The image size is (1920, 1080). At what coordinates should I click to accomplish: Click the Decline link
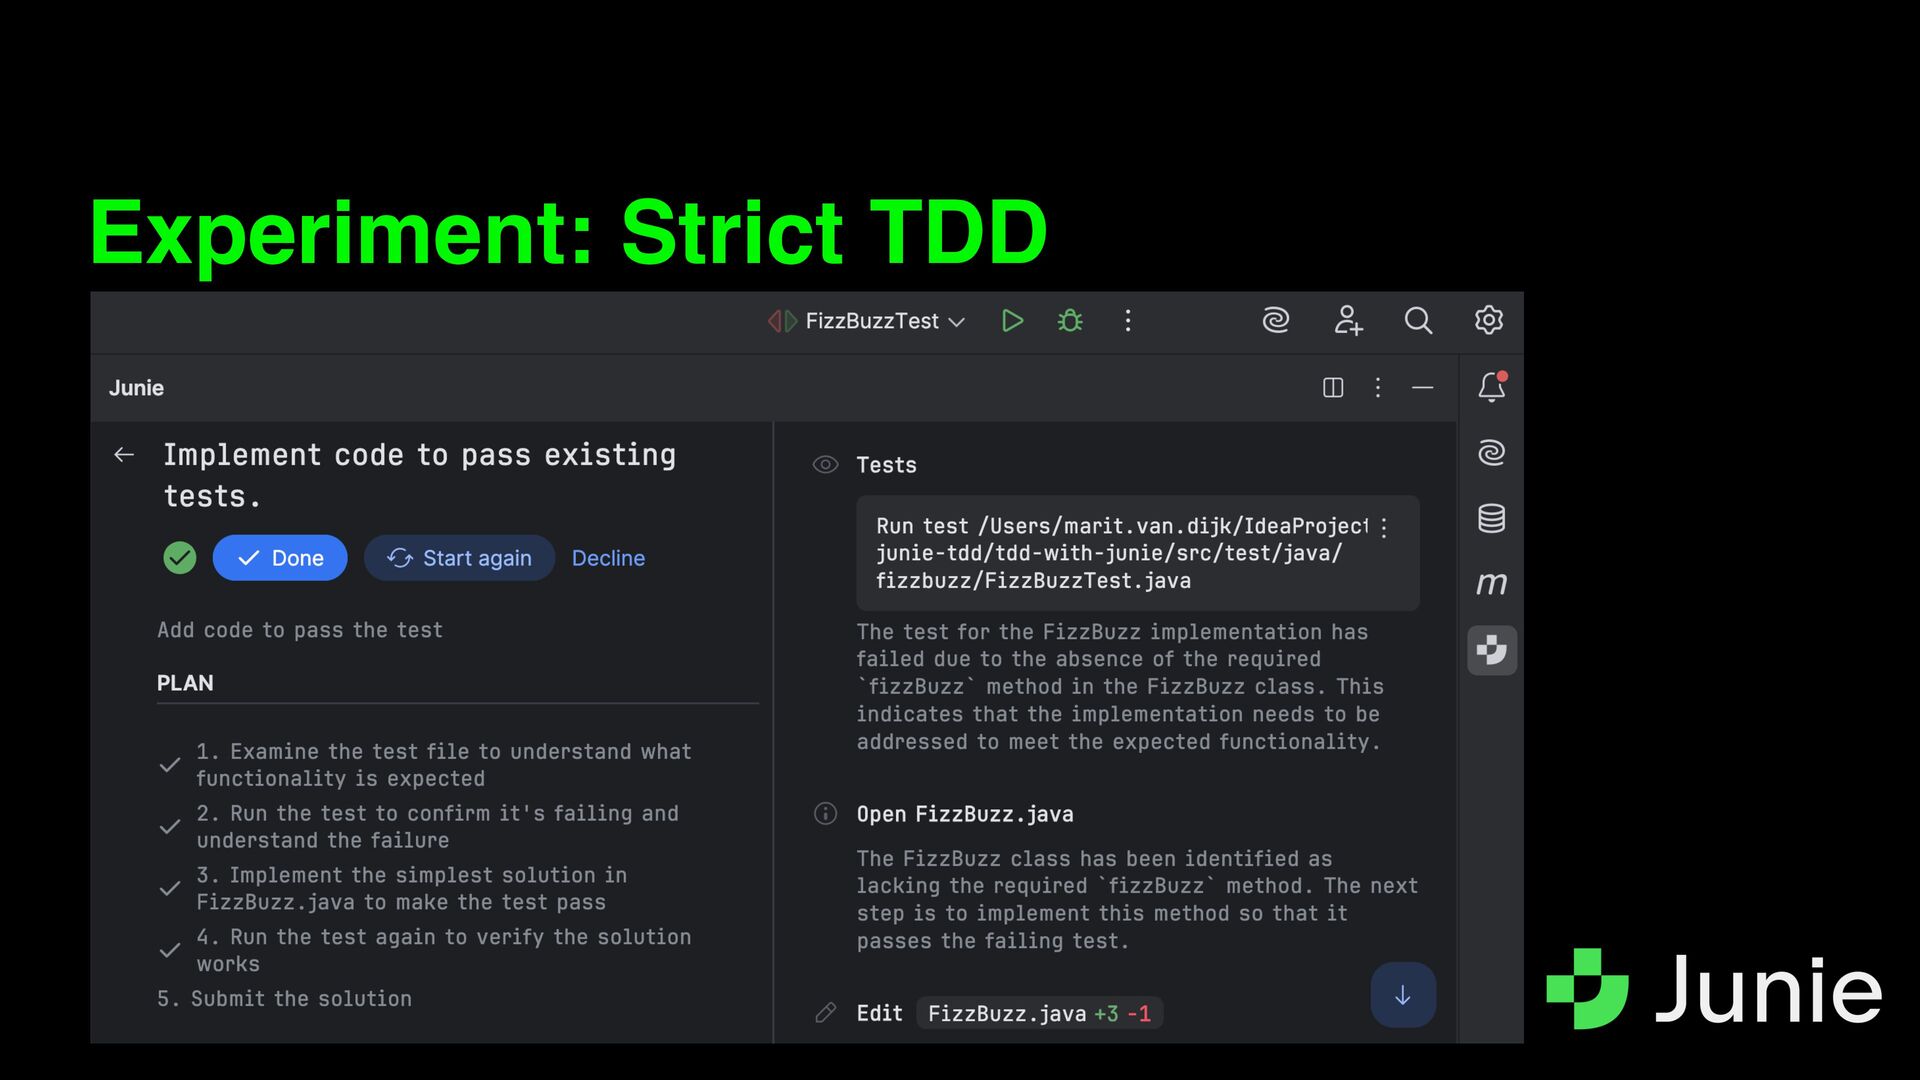608,558
